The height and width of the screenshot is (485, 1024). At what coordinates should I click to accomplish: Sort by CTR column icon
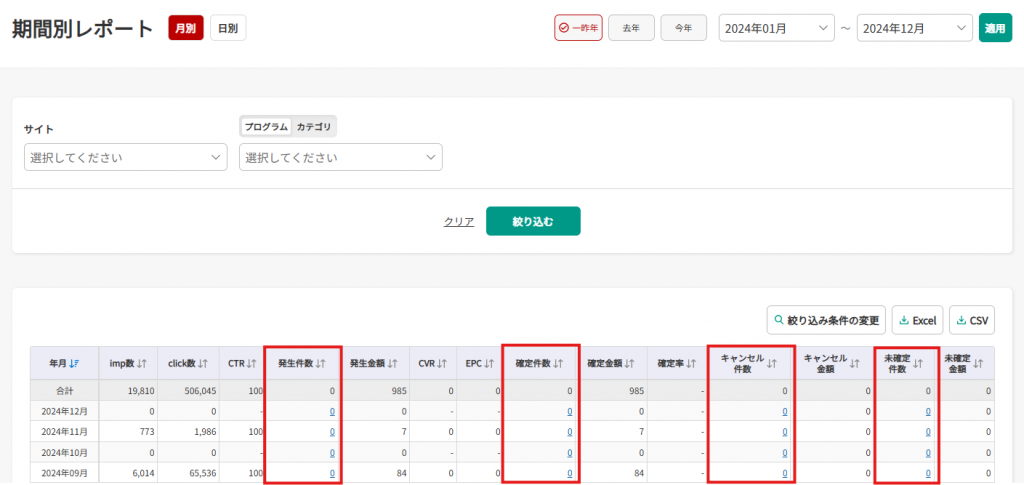[x=252, y=364]
